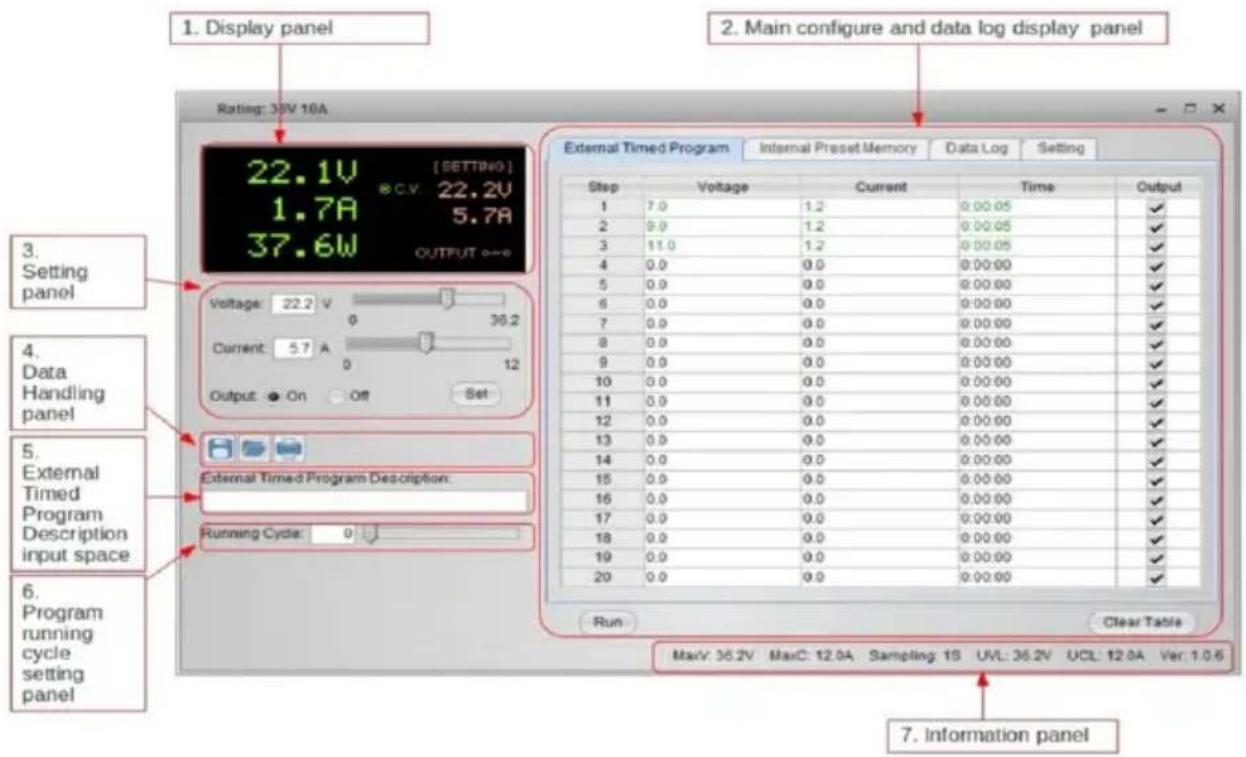Toggle Output checkbox for step 15
Screen dimensions: 1246x757
1158,479
